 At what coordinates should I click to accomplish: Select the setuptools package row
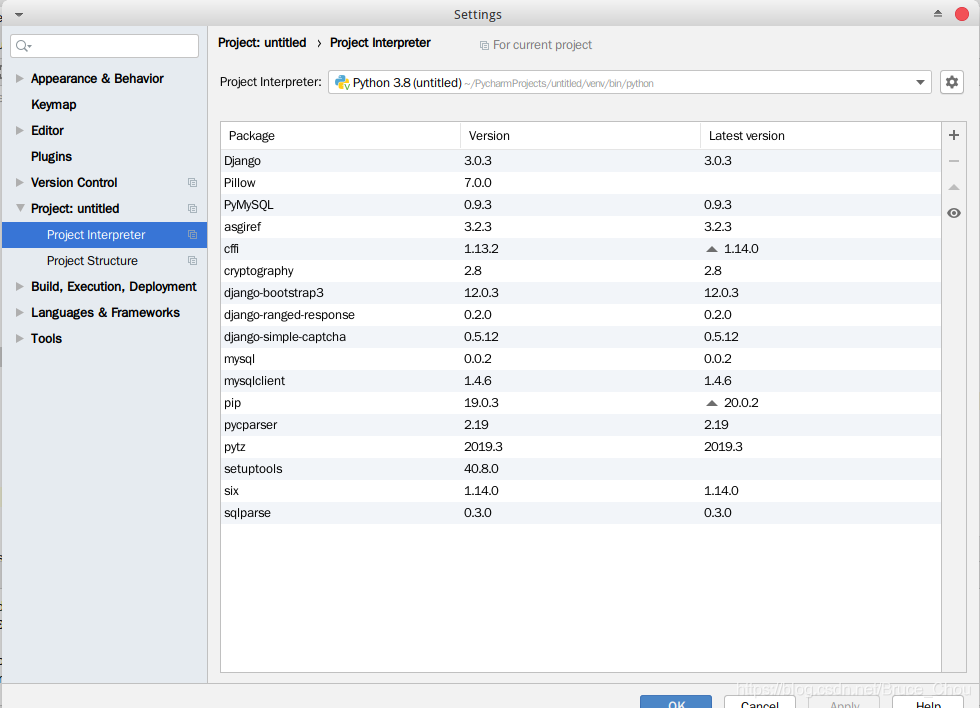(581, 469)
